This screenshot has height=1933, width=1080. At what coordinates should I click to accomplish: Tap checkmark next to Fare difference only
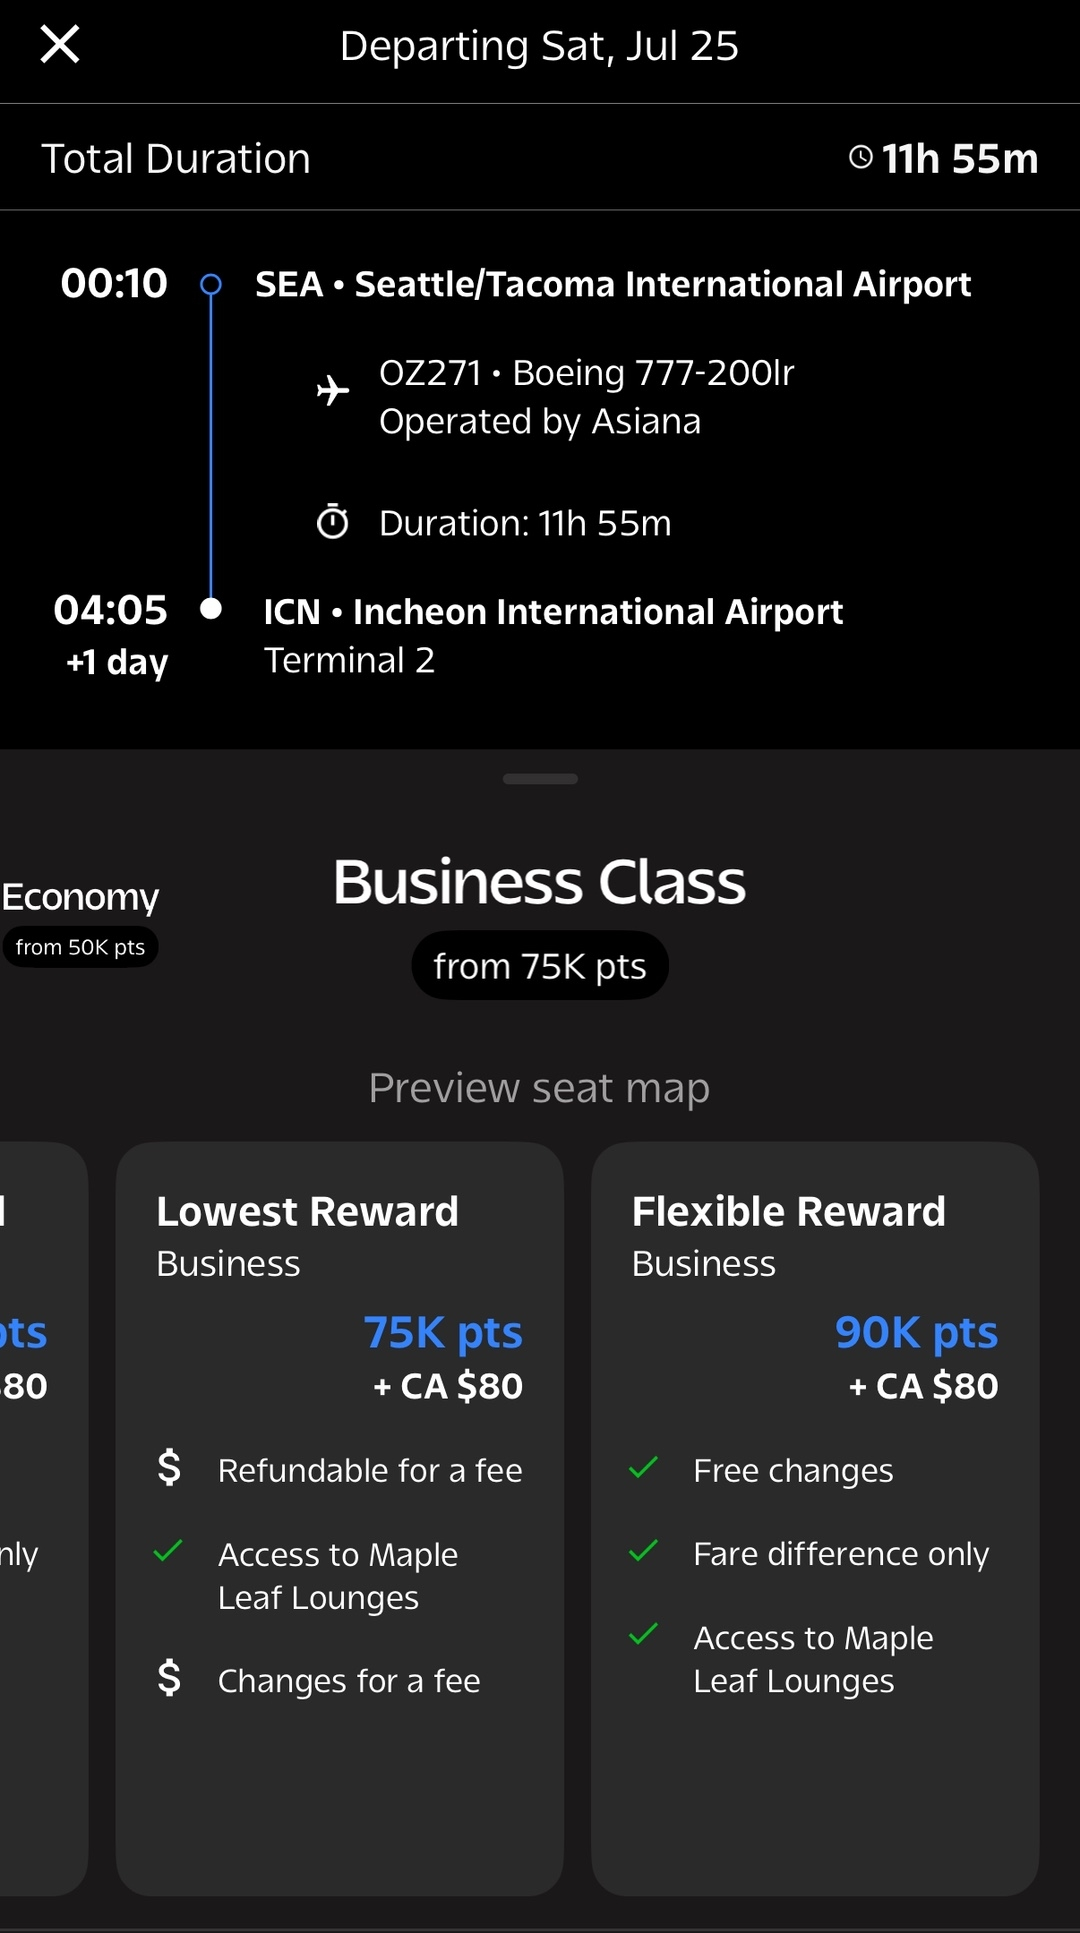click(x=644, y=1552)
